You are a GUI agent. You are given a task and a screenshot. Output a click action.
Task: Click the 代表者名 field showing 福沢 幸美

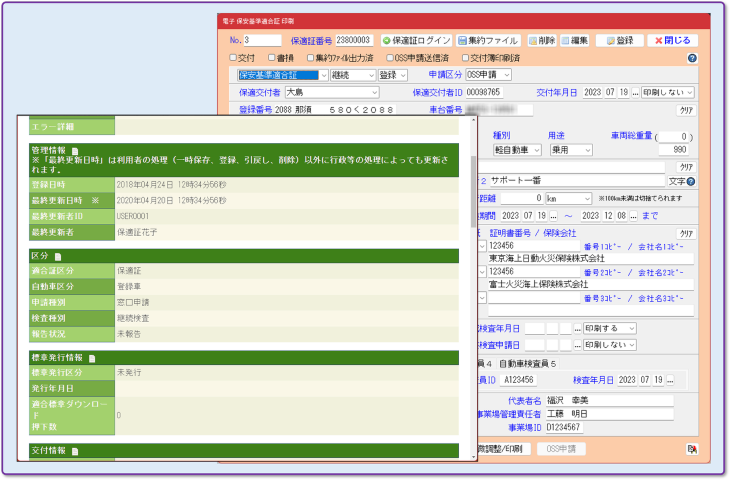pos(609,401)
